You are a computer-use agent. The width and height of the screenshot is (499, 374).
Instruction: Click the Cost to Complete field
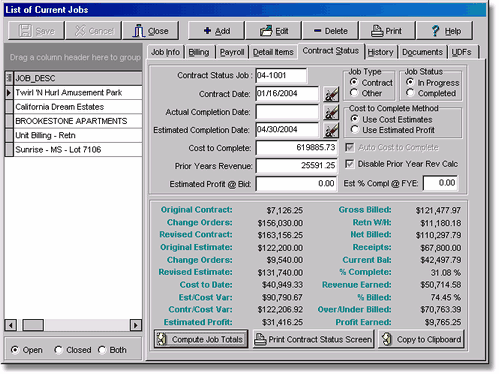(296, 148)
